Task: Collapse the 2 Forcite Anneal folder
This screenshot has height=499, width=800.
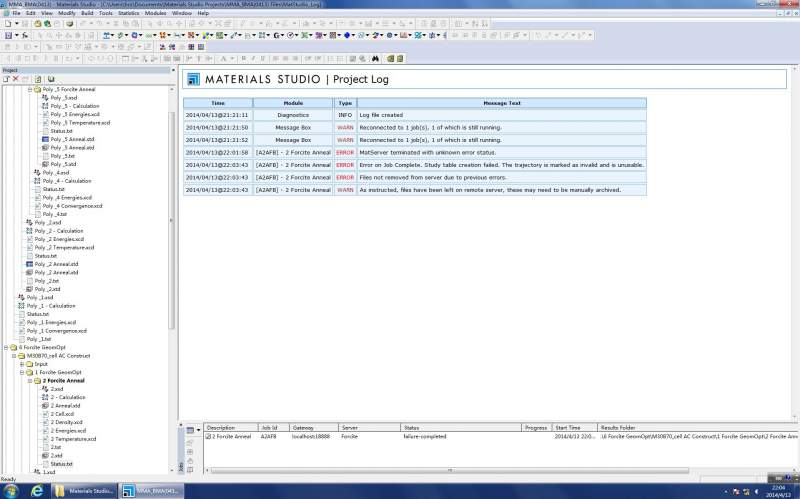Action: [x=30, y=381]
